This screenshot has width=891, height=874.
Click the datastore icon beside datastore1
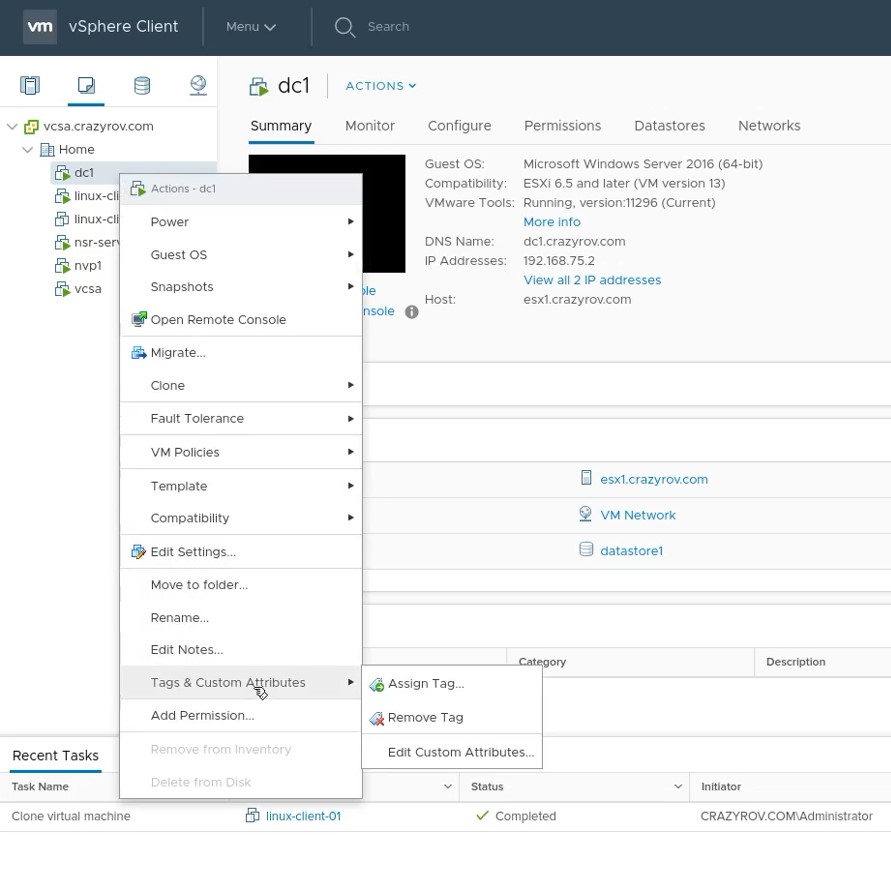[586, 549]
